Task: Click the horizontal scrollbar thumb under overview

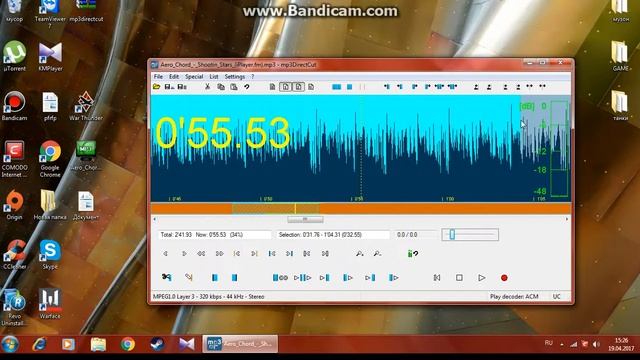Action: [305, 219]
